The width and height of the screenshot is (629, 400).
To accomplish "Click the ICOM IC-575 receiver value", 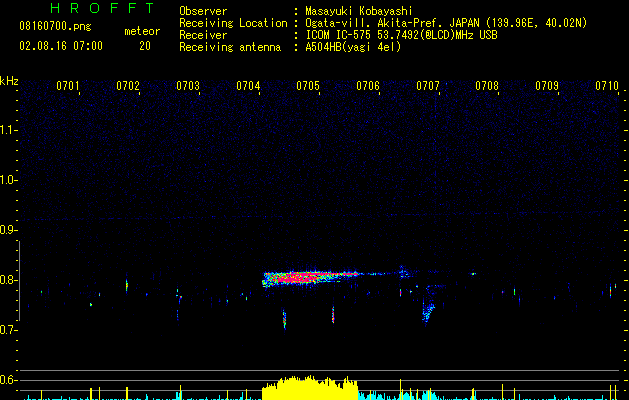I will click(401, 35).
